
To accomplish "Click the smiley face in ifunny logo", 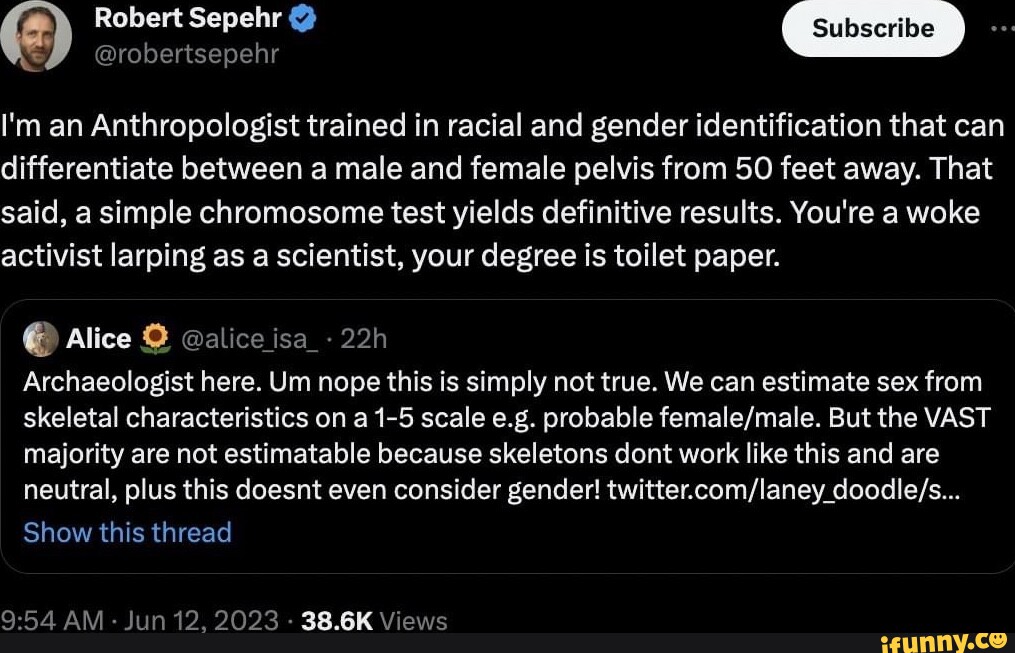I will pyautogui.click(x=995, y=638).
